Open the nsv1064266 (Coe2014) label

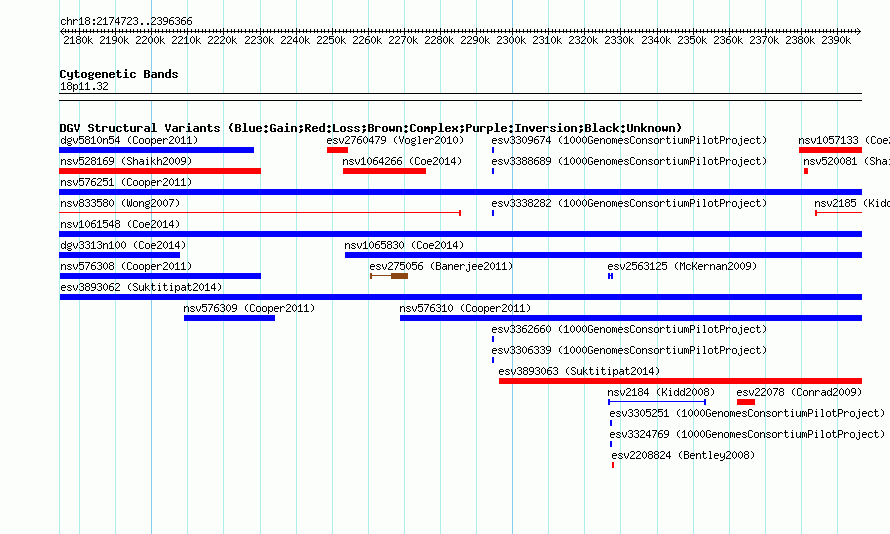402,161
